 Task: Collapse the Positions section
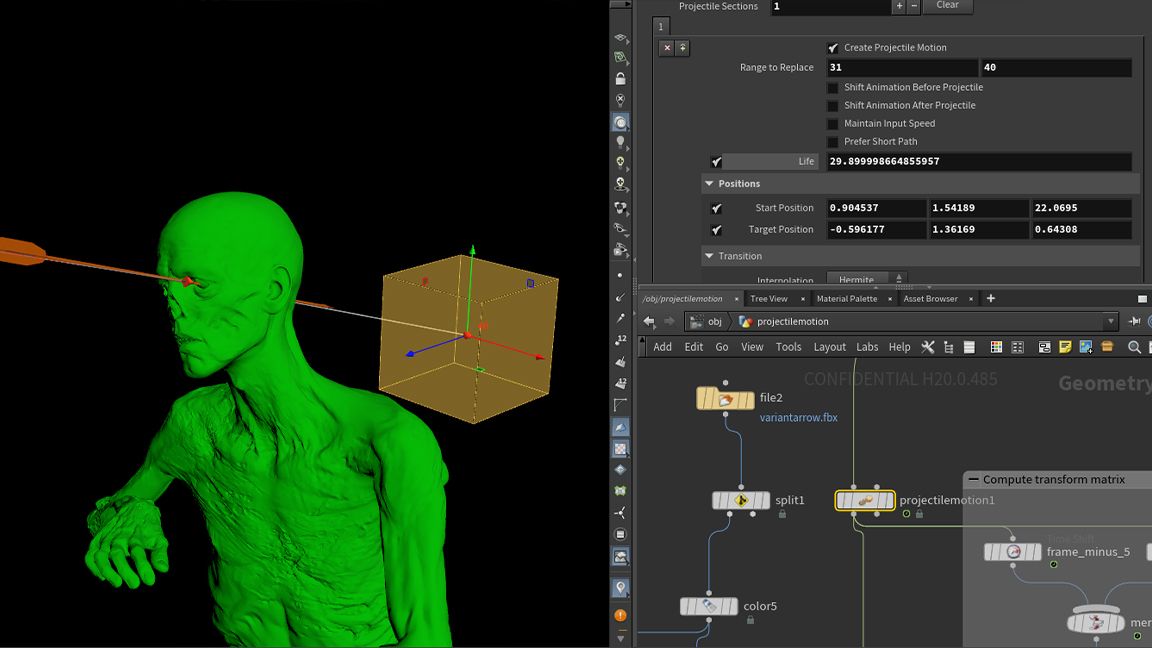[709, 183]
